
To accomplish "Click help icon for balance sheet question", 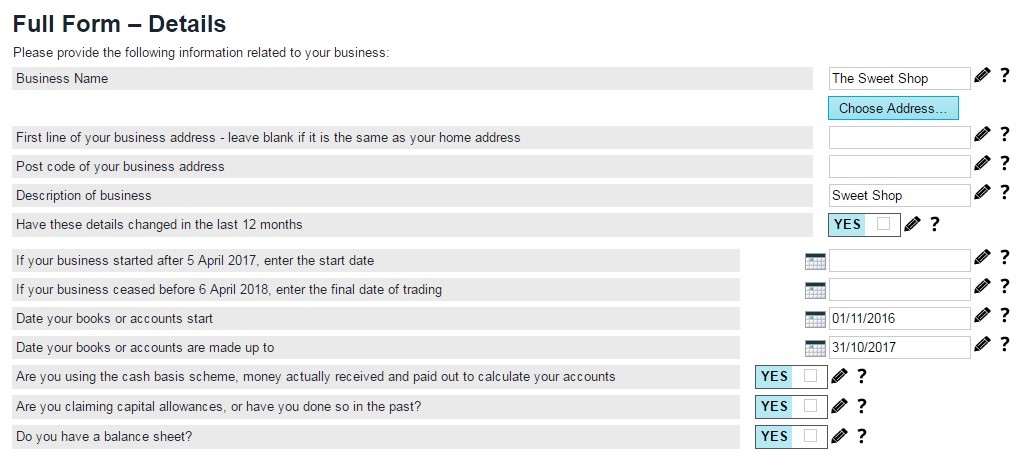I will pyautogui.click(x=861, y=435).
